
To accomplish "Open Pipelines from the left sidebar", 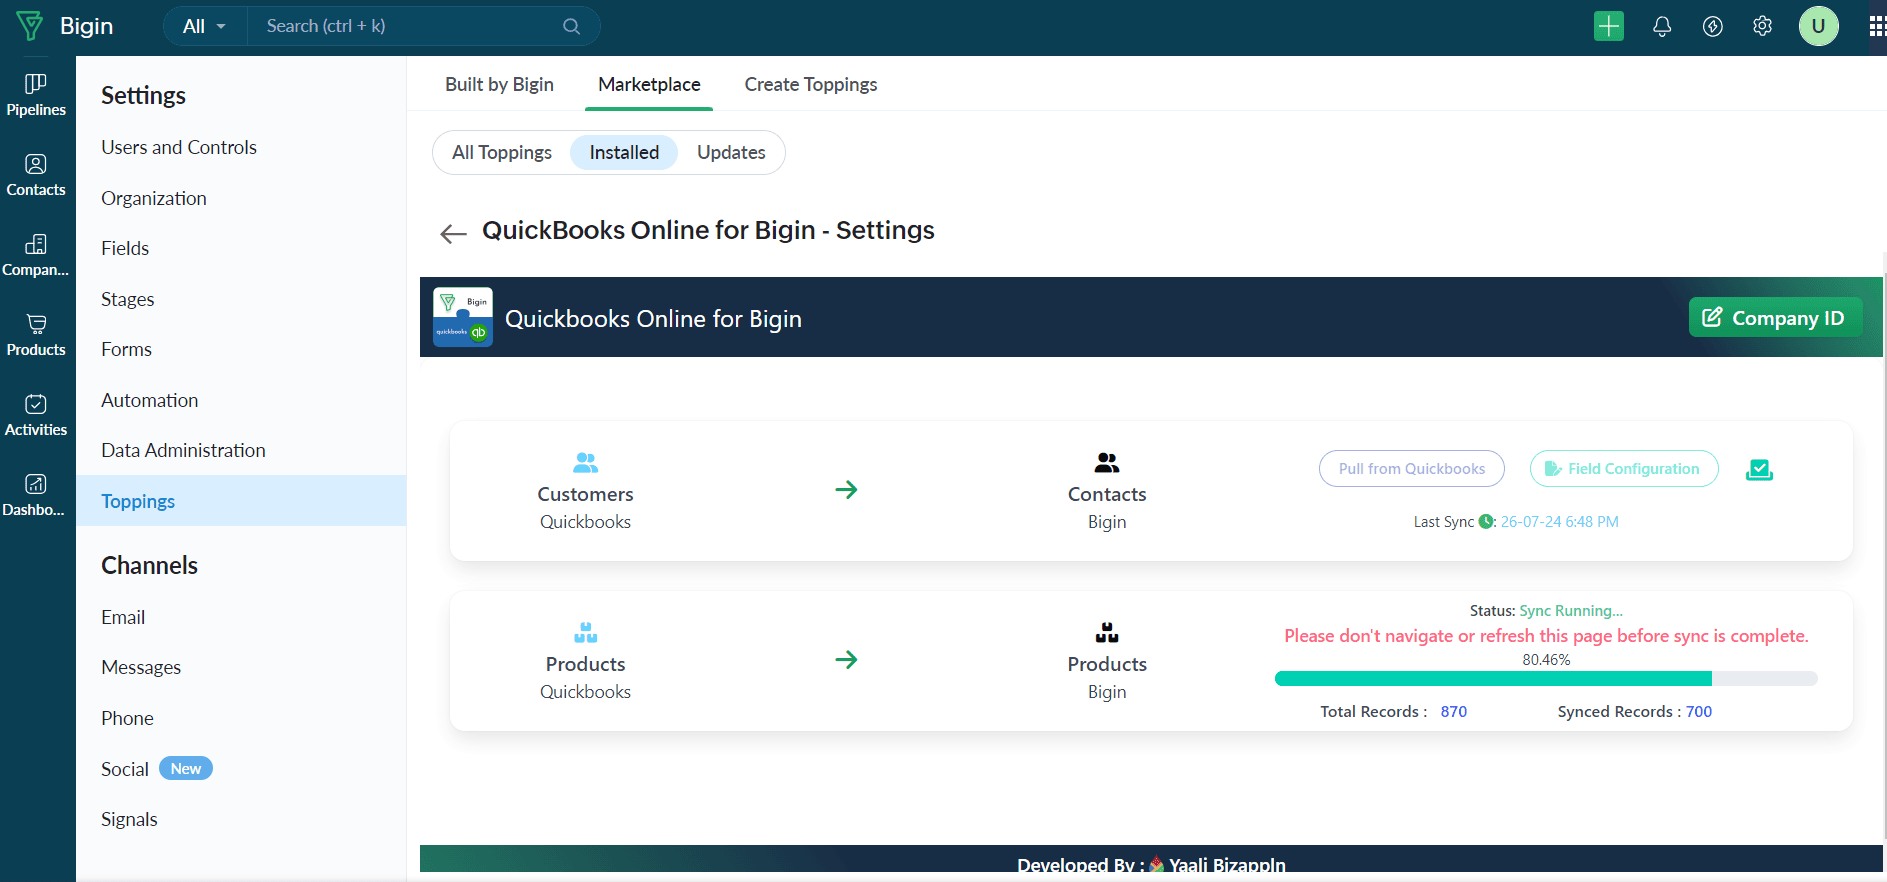I will click(36, 95).
